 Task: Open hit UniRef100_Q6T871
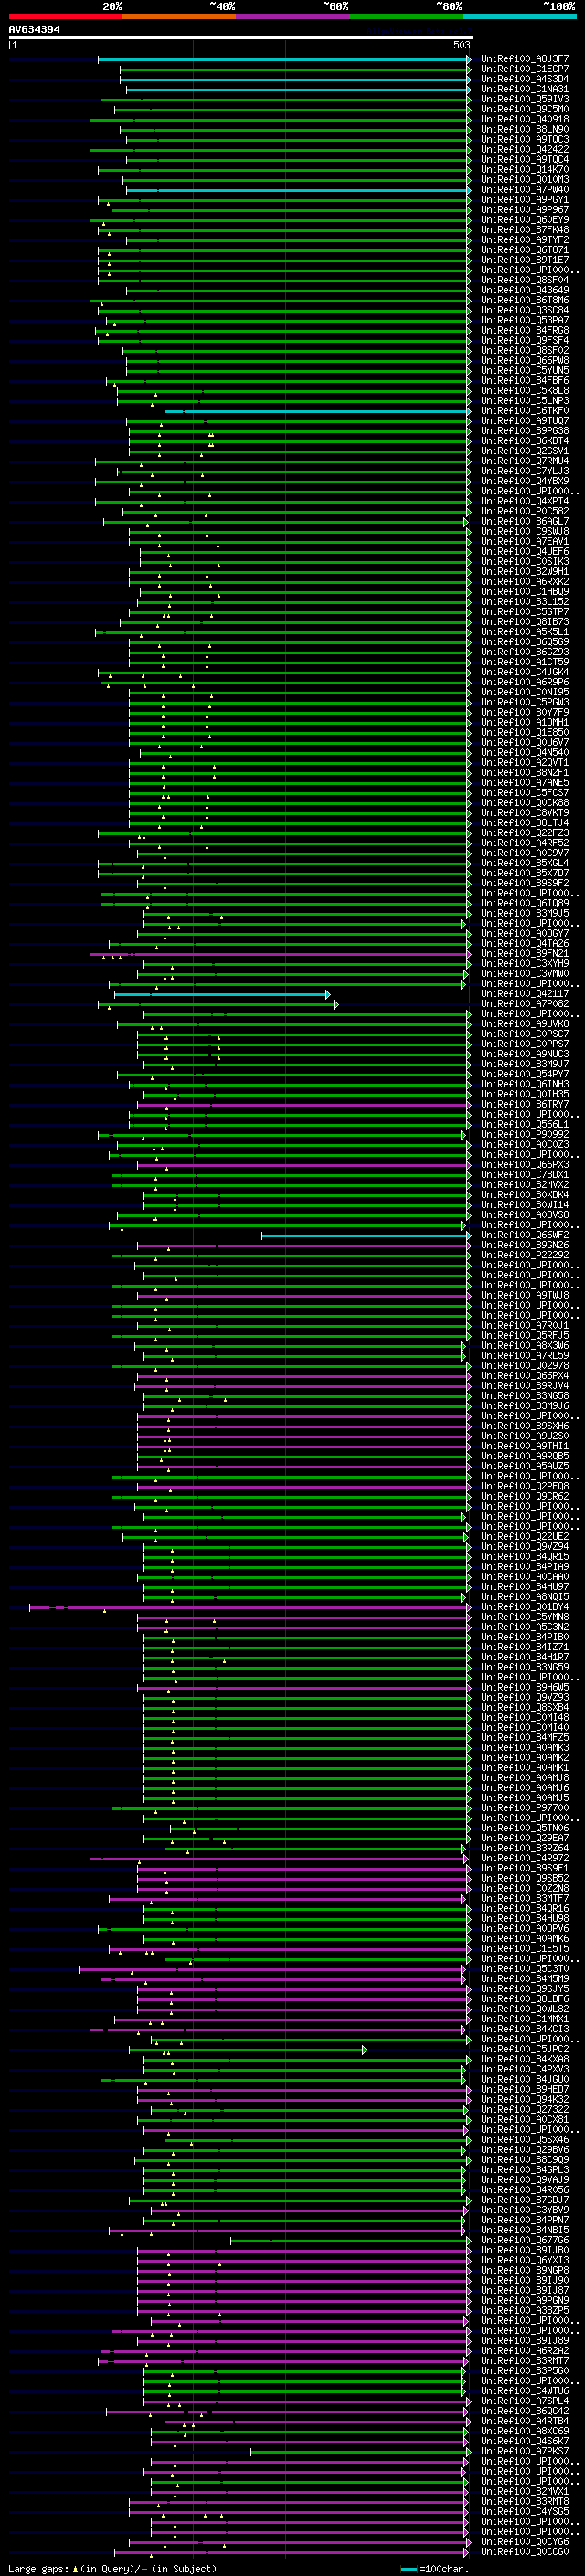(x=525, y=250)
